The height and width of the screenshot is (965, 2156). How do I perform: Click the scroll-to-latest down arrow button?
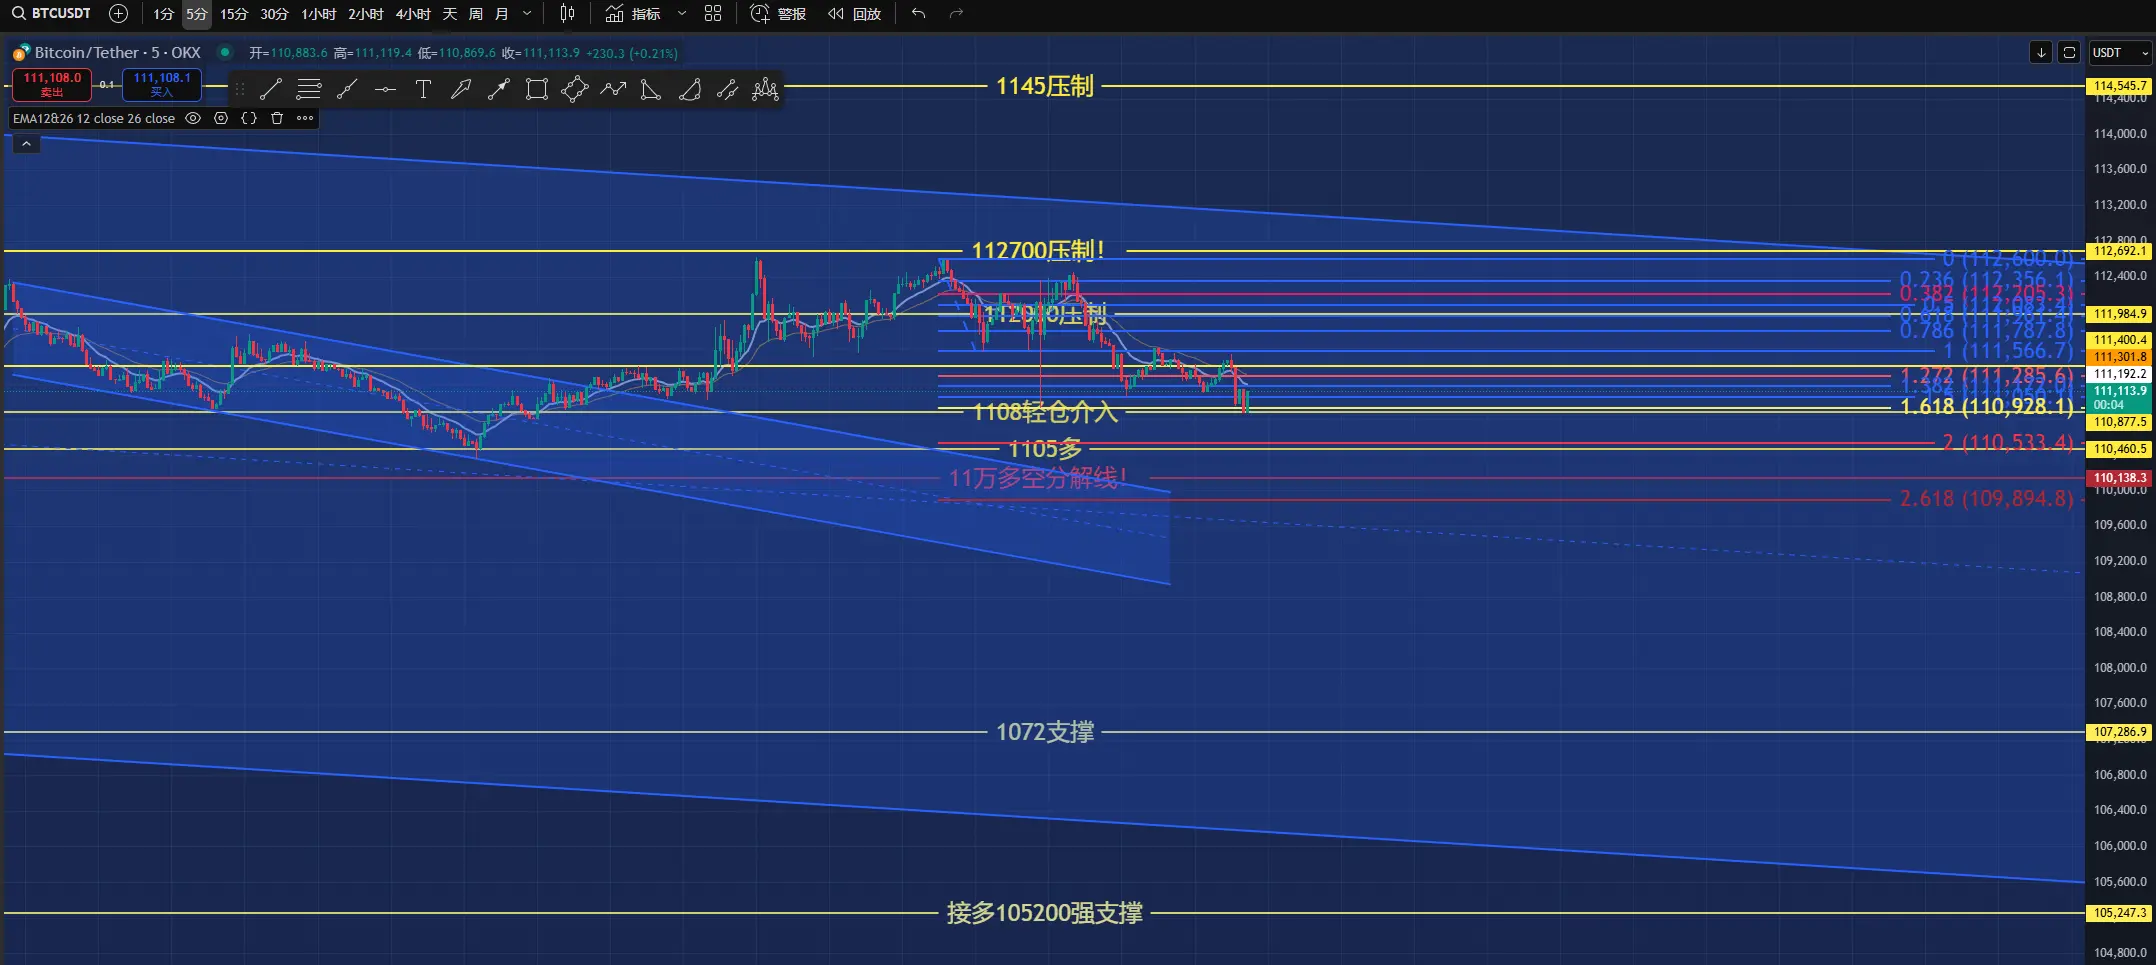click(x=2041, y=52)
